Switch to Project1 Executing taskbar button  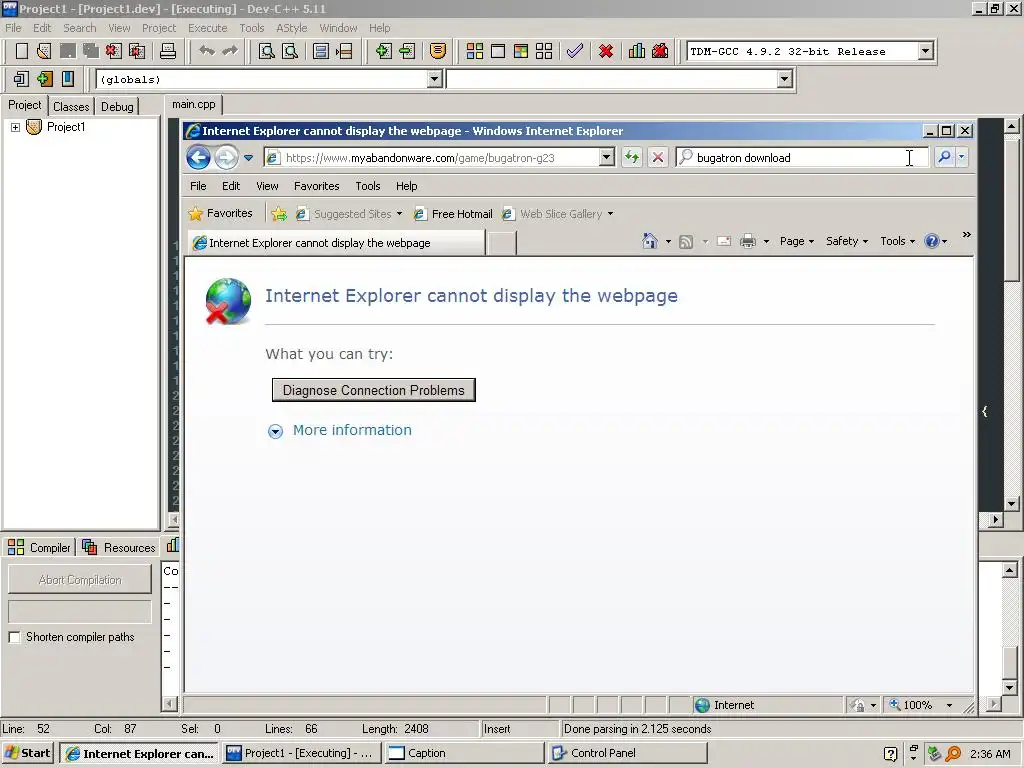tap(301, 753)
